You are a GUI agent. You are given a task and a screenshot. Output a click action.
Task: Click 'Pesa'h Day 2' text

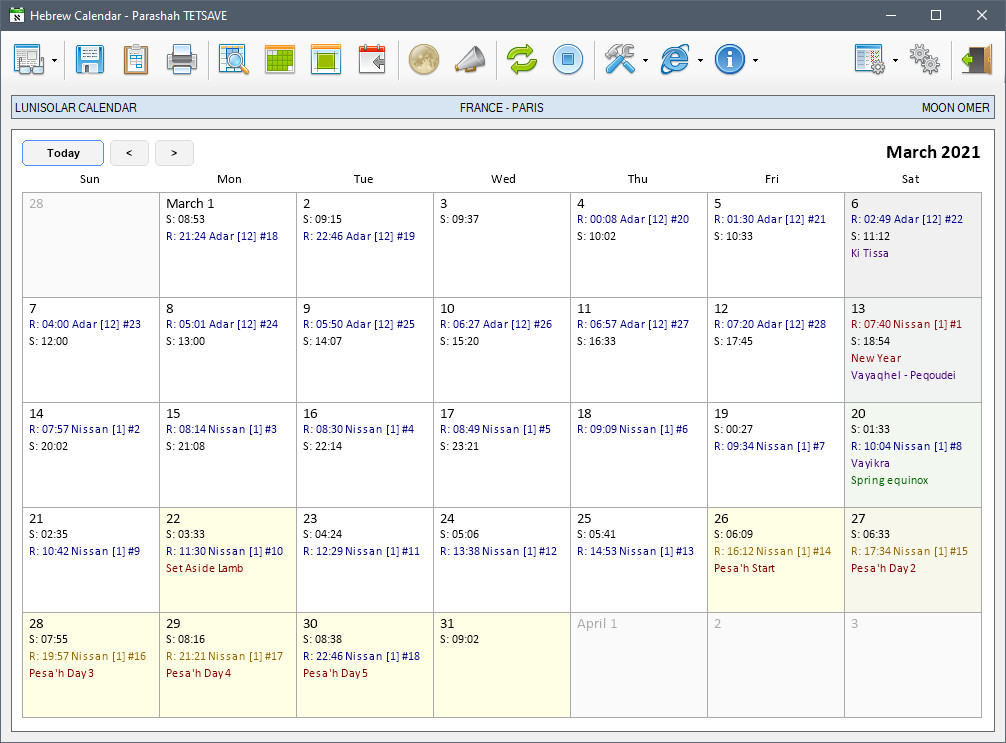pyautogui.click(x=883, y=568)
